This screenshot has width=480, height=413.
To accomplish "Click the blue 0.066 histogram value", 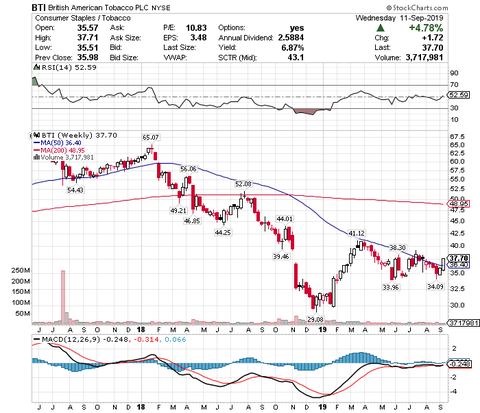I will tap(175, 340).
